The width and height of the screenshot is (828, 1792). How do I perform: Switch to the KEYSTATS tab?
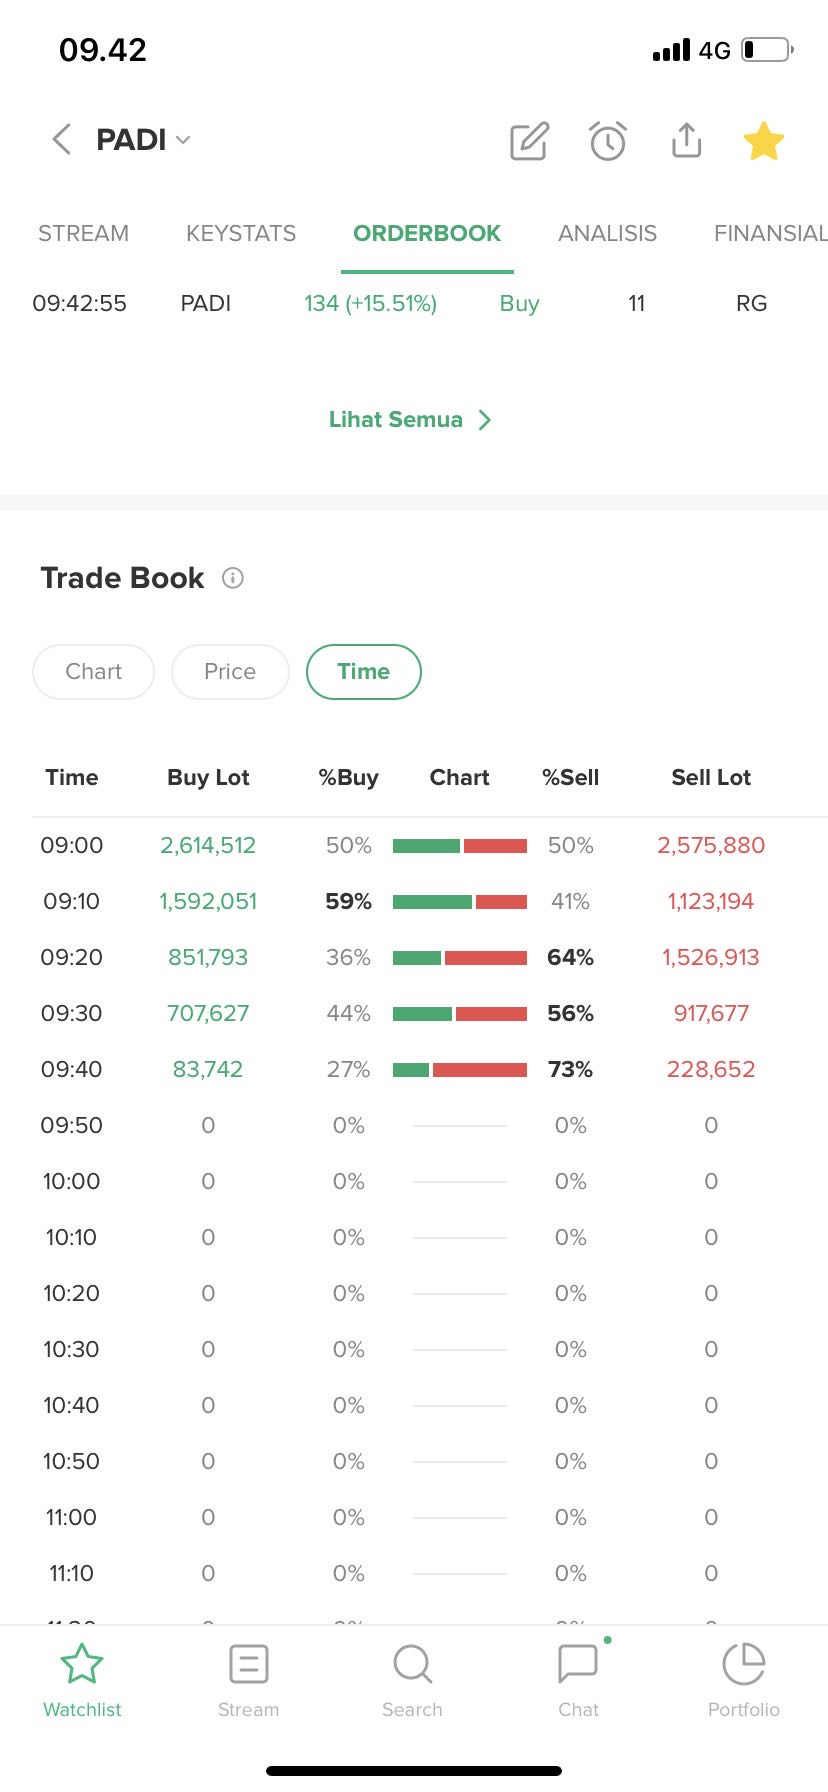point(241,234)
